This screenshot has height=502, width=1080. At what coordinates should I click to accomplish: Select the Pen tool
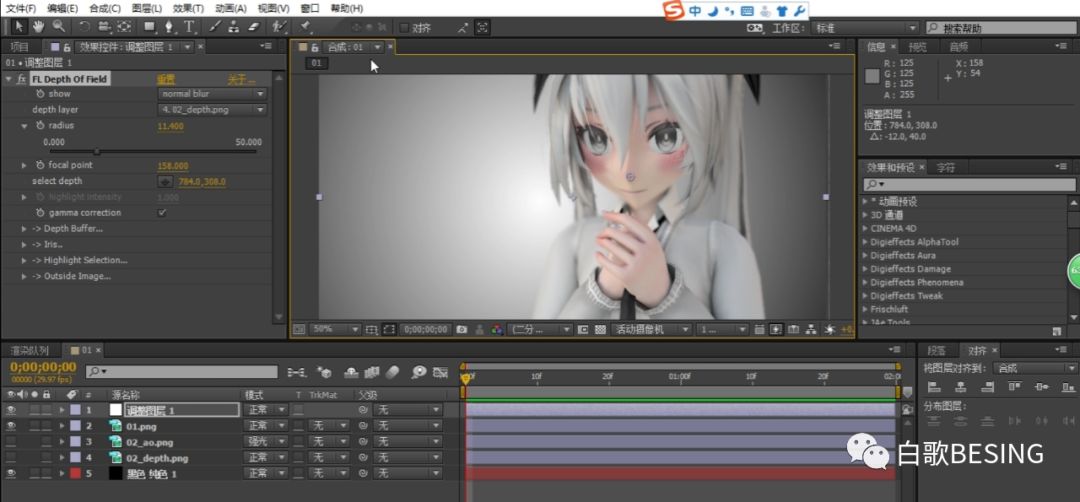169,27
